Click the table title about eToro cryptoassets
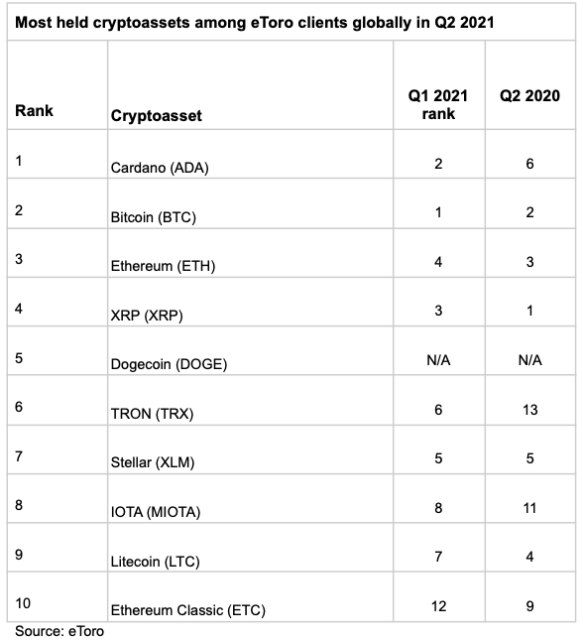The image size is (583, 640). tap(254, 22)
